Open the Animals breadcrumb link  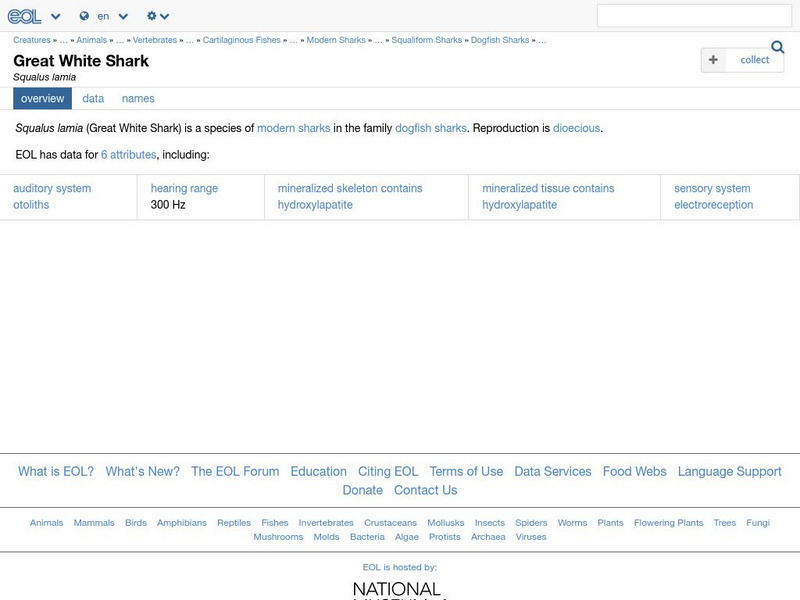(x=91, y=40)
